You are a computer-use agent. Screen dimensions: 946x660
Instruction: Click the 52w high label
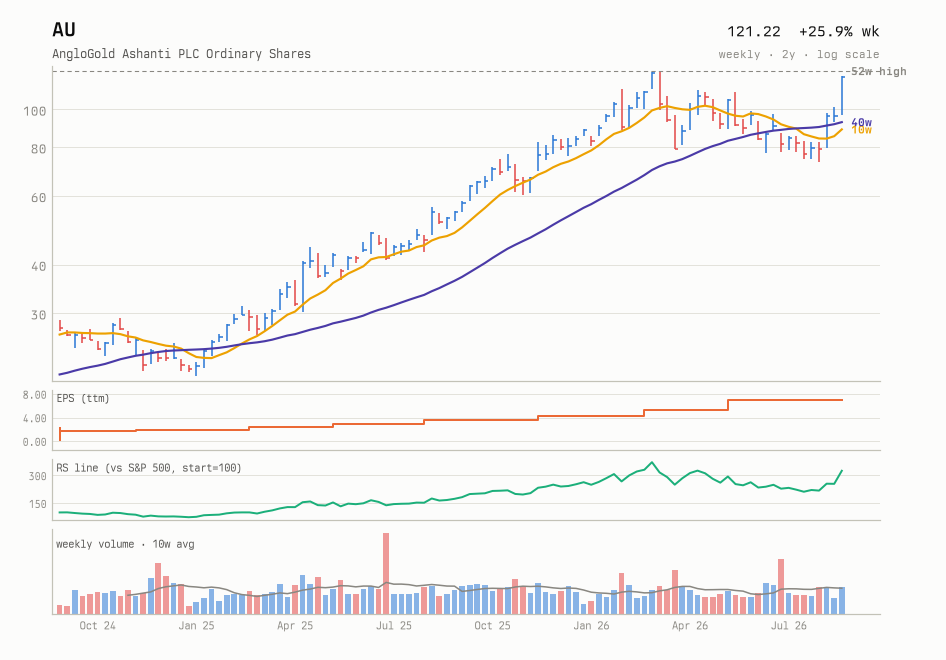878,71
